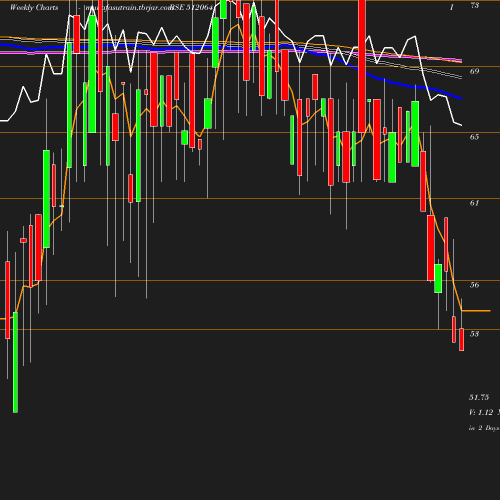Click the last price value 51.75
500x500 pixels.
point(479,397)
